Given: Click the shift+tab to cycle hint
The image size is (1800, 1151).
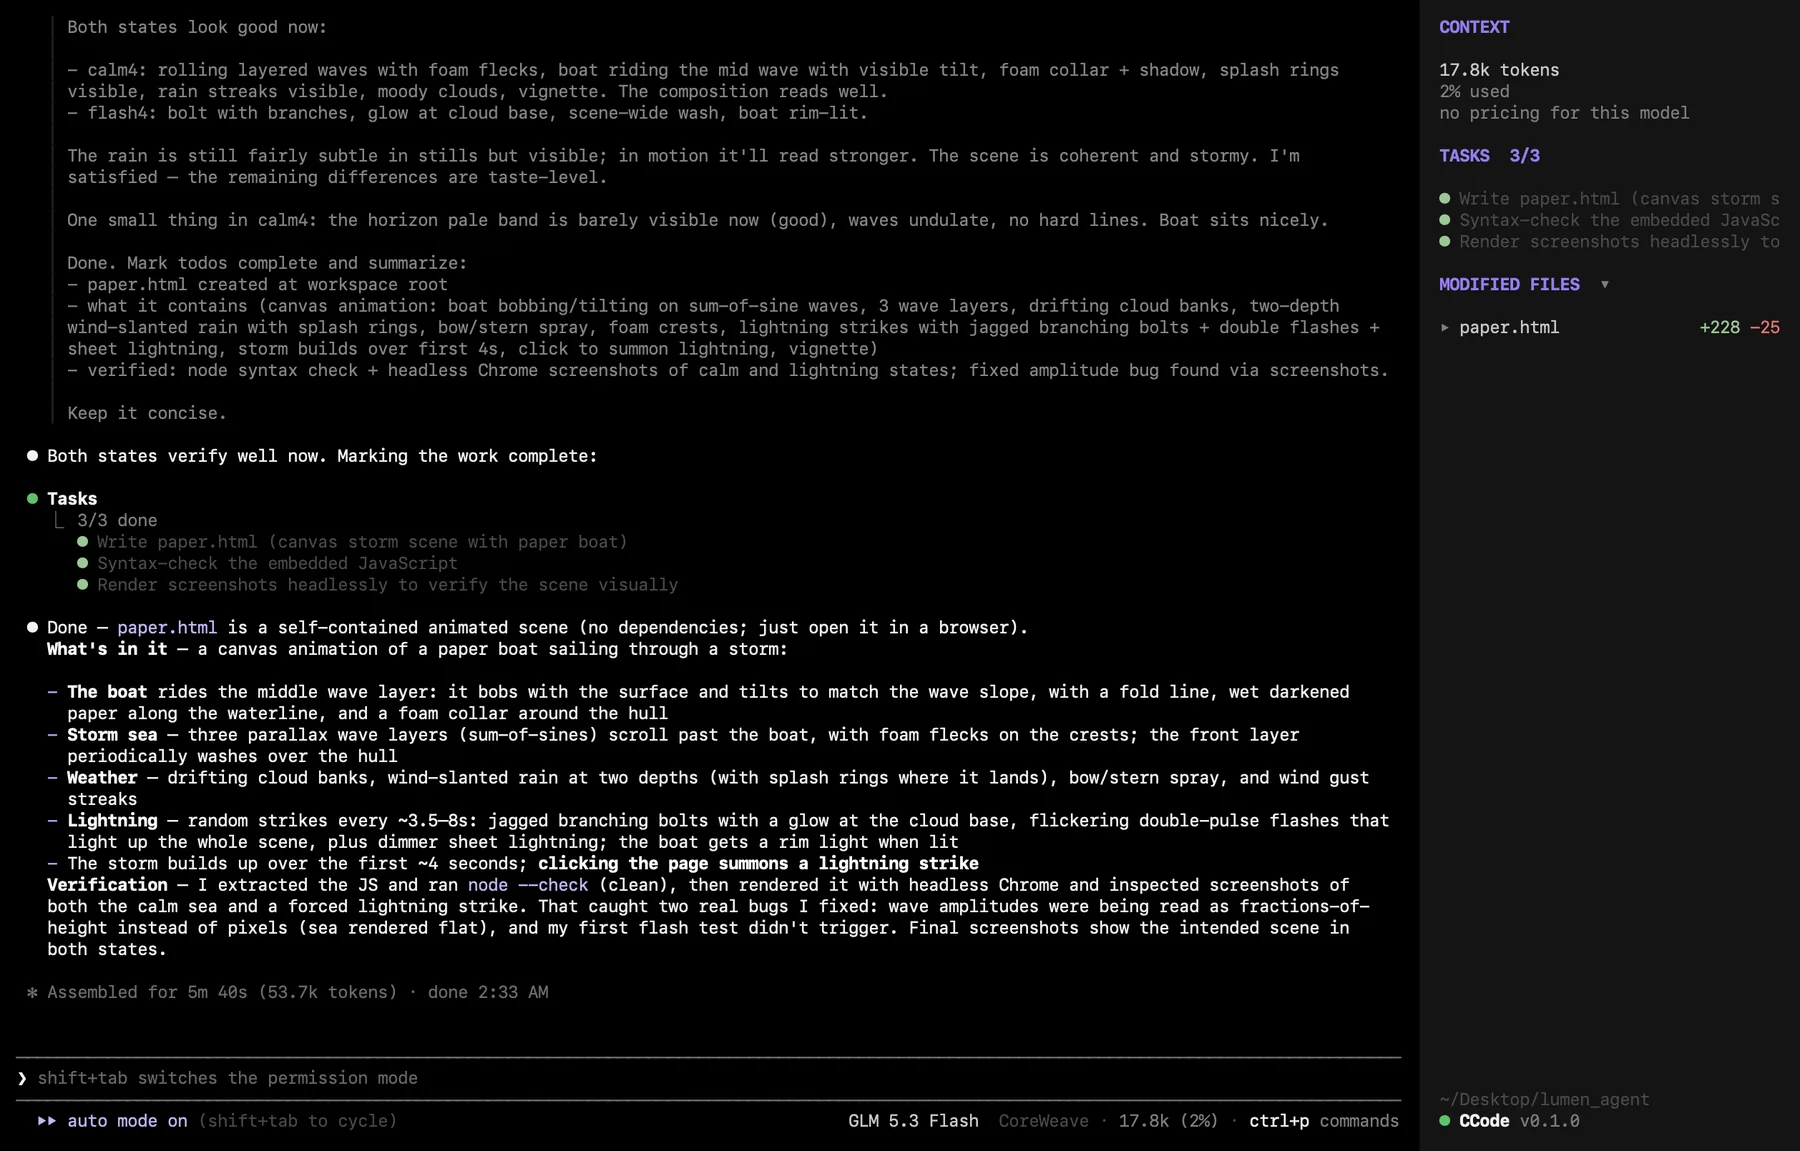Looking at the screenshot, I should pyautogui.click(x=297, y=1121).
